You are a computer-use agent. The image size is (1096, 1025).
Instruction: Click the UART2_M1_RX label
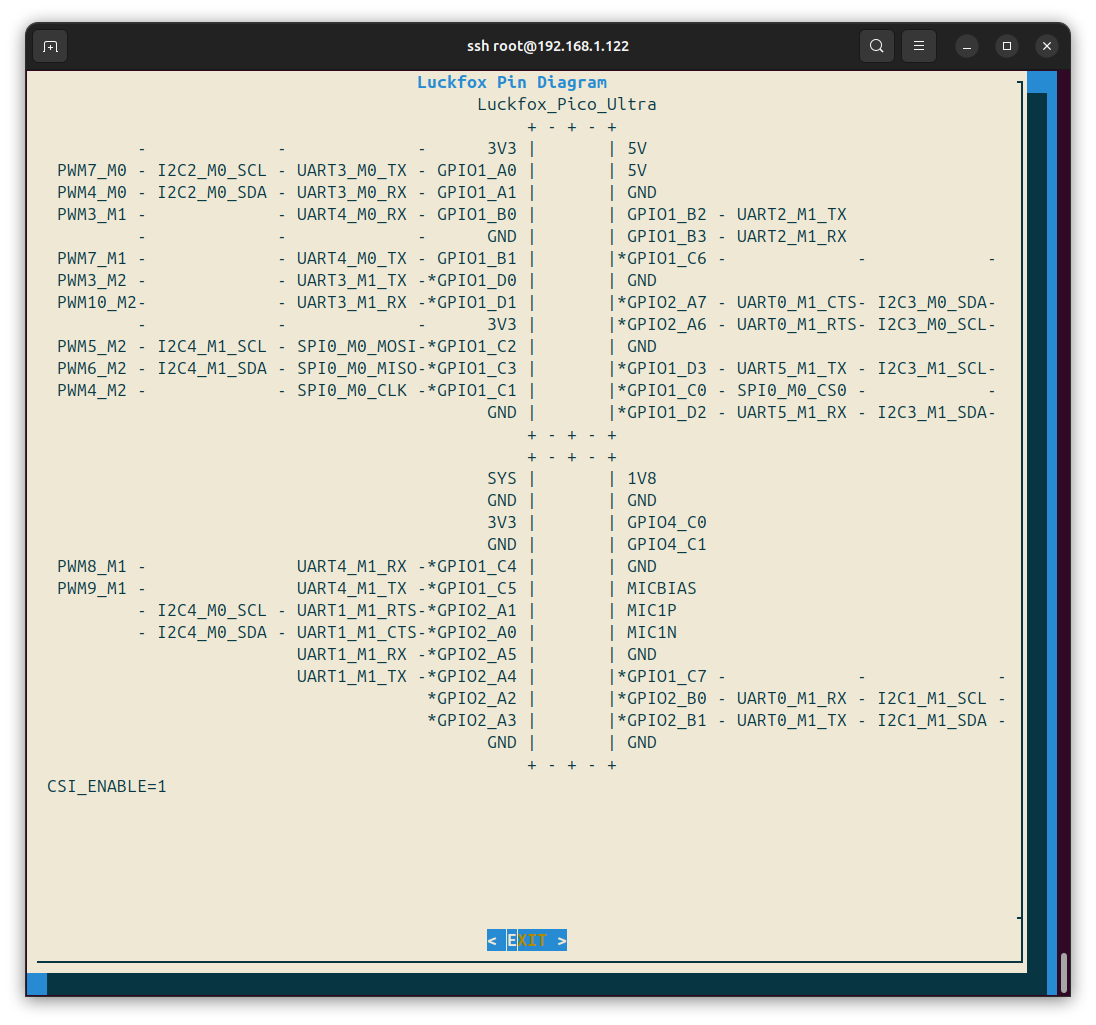click(792, 236)
